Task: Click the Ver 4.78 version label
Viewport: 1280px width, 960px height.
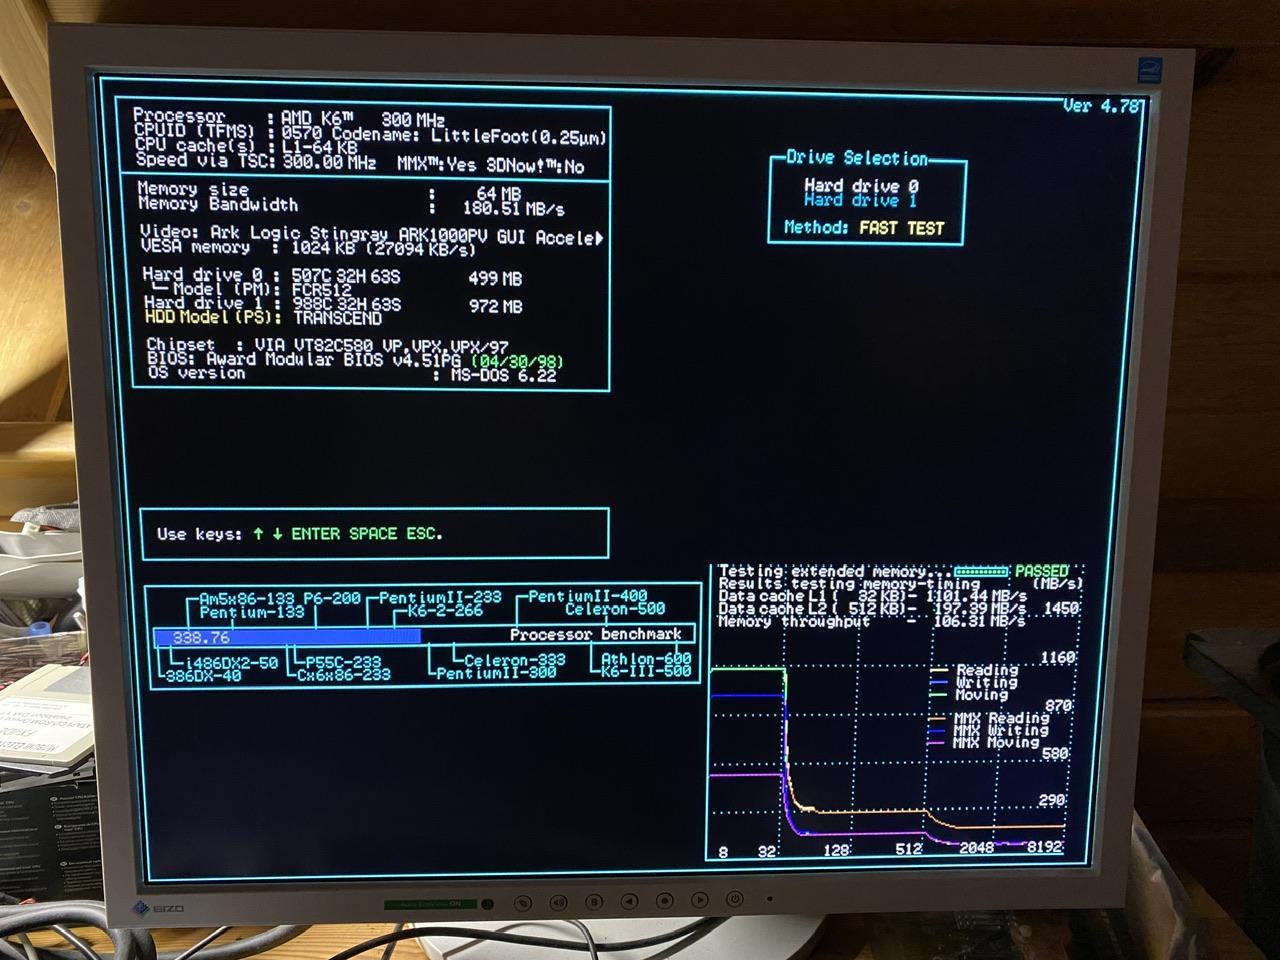Action: pos(1101,105)
